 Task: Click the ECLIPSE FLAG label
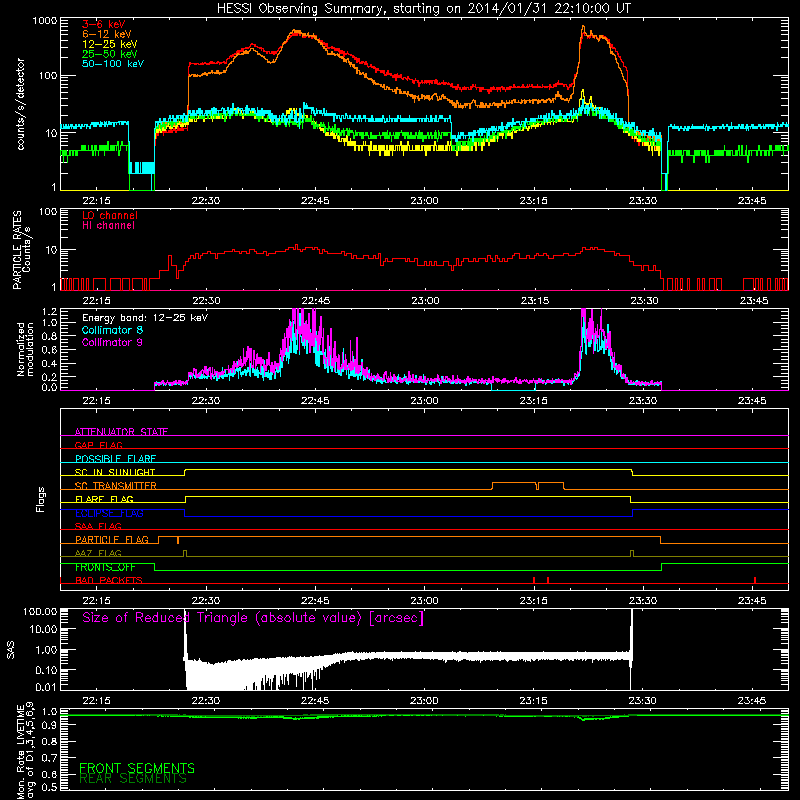coord(109,513)
